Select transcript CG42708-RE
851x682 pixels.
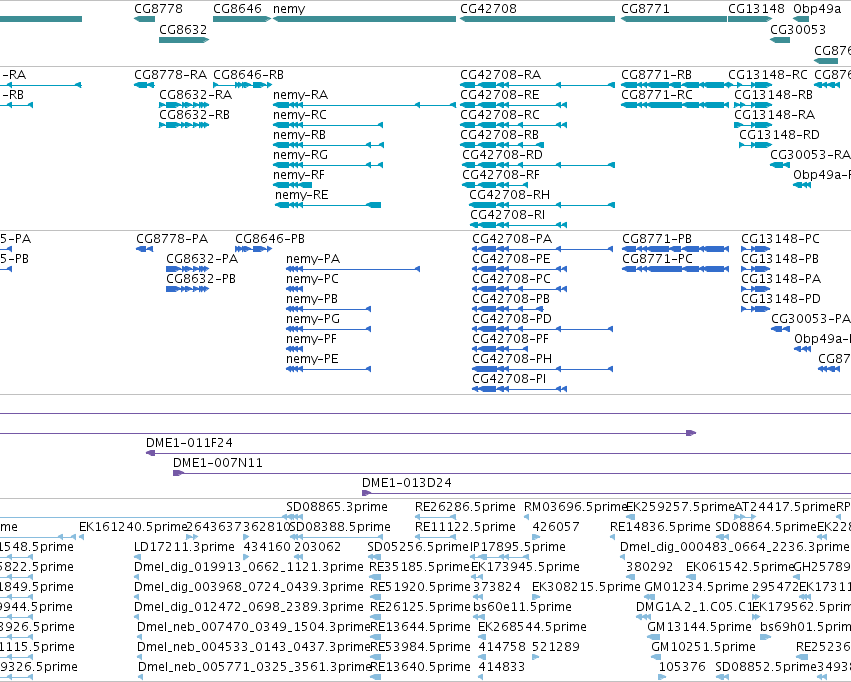pyautogui.click(x=513, y=105)
